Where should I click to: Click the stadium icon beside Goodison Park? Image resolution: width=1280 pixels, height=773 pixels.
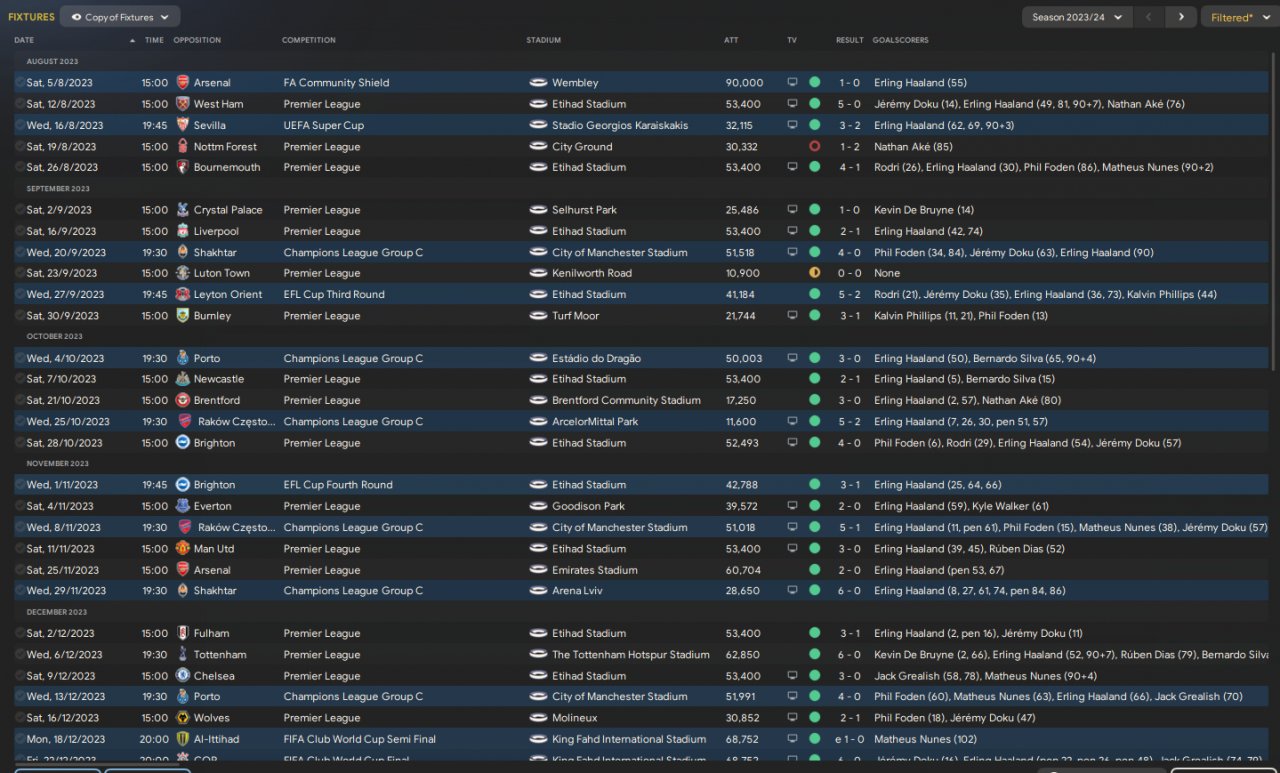pos(538,506)
